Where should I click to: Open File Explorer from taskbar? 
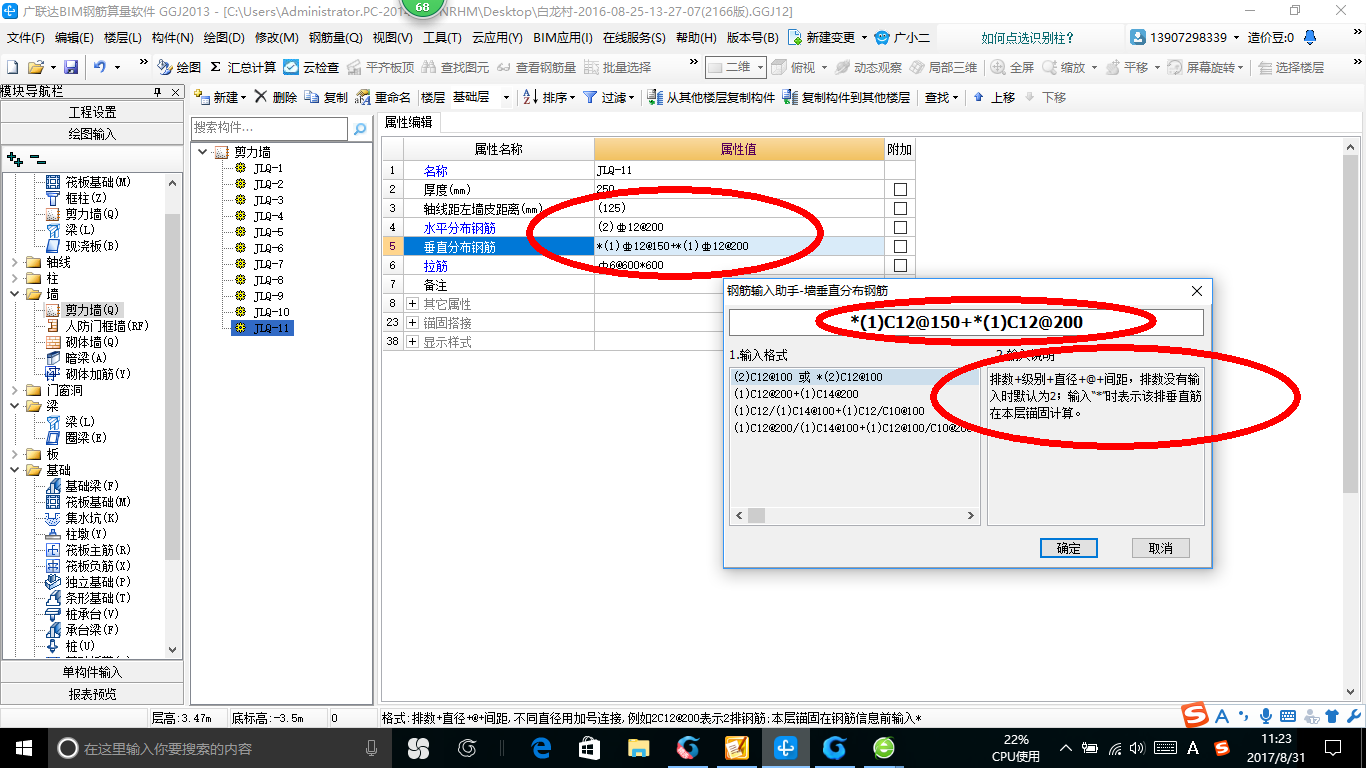639,748
